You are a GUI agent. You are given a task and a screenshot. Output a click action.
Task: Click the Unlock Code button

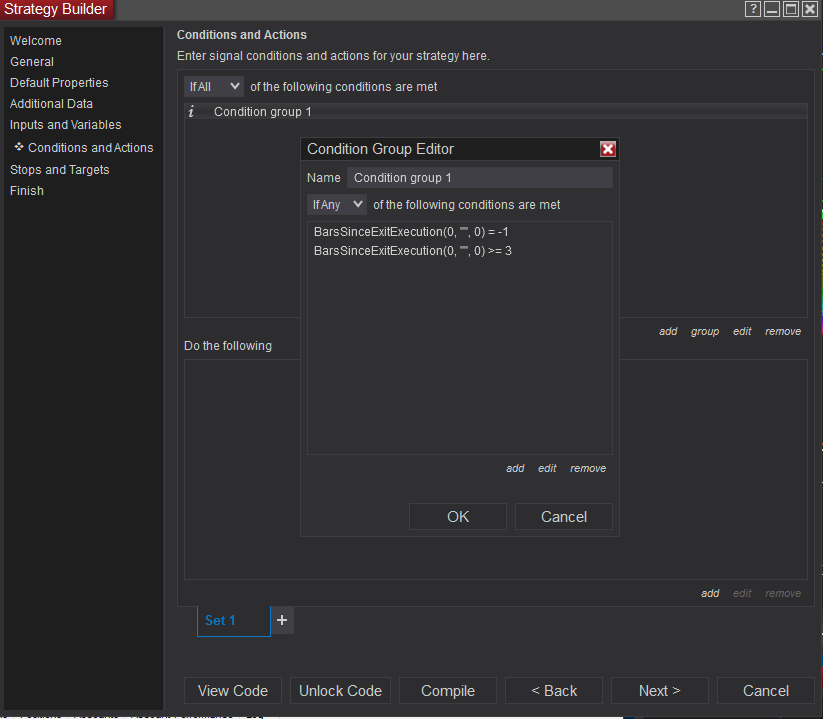pos(340,691)
